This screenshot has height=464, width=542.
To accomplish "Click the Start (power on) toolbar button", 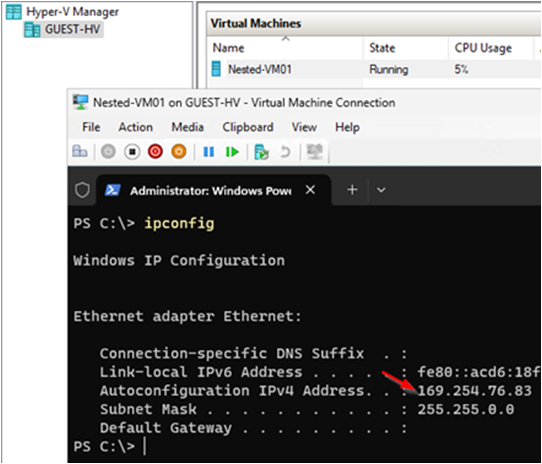I will coord(108,151).
